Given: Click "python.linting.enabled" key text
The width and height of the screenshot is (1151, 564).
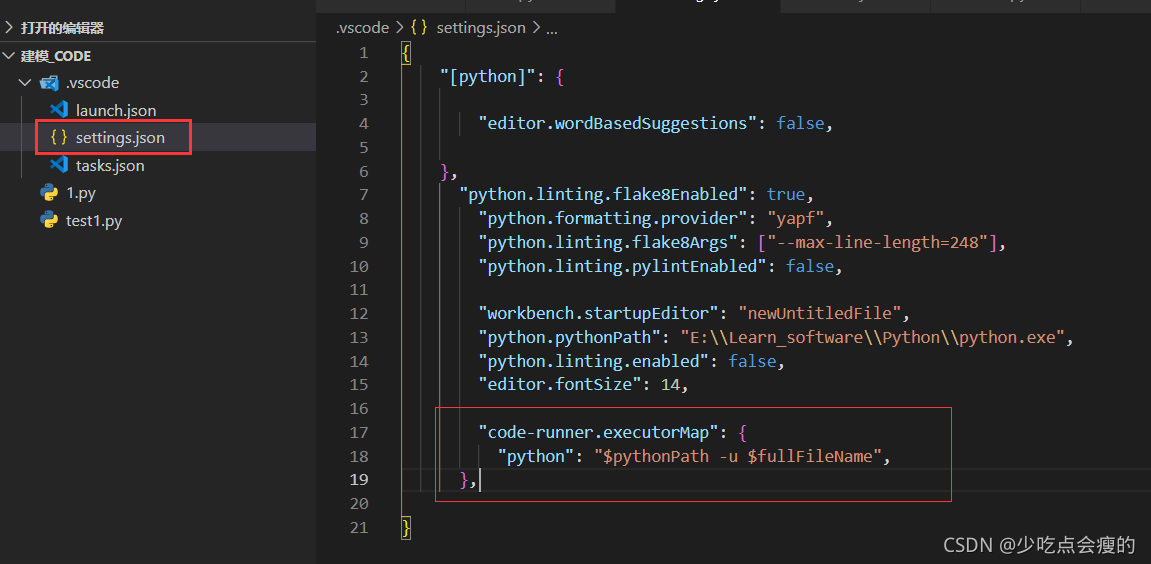Looking at the screenshot, I should (x=594, y=361).
